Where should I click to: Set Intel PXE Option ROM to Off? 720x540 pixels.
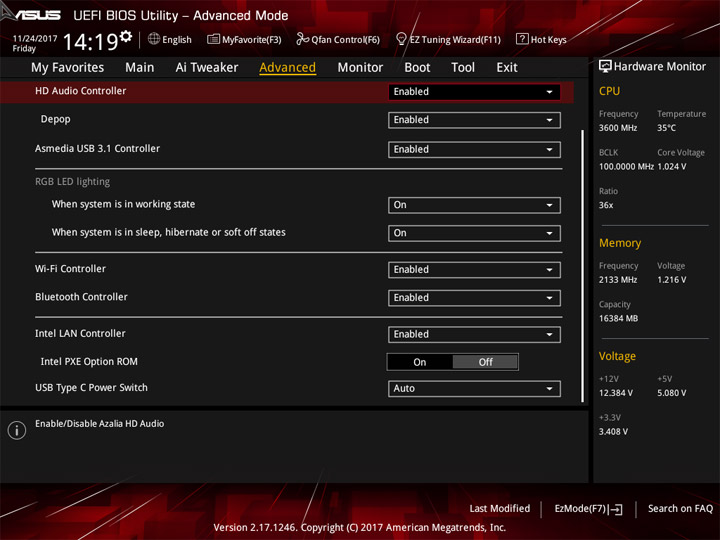pyautogui.click(x=485, y=362)
